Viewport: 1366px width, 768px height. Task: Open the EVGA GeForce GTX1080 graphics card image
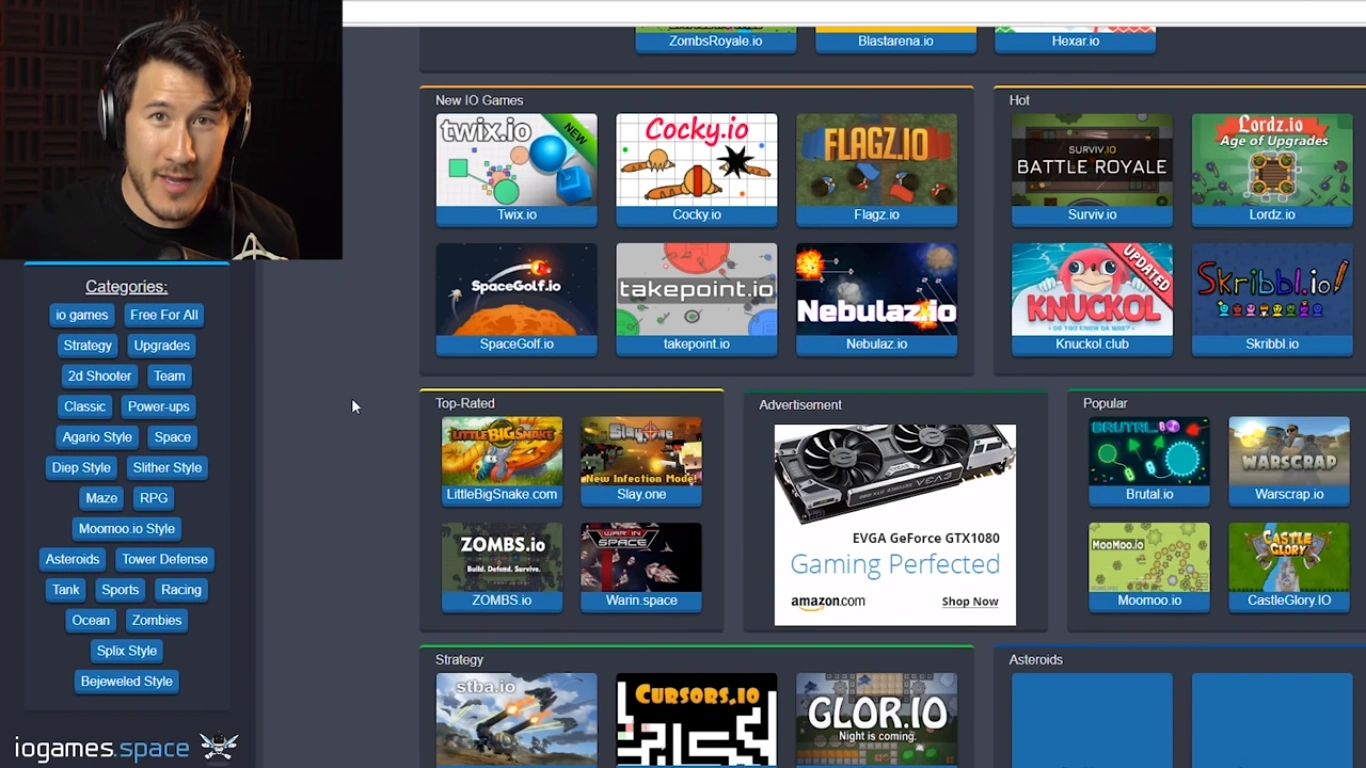pyautogui.click(x=895, y=474)
